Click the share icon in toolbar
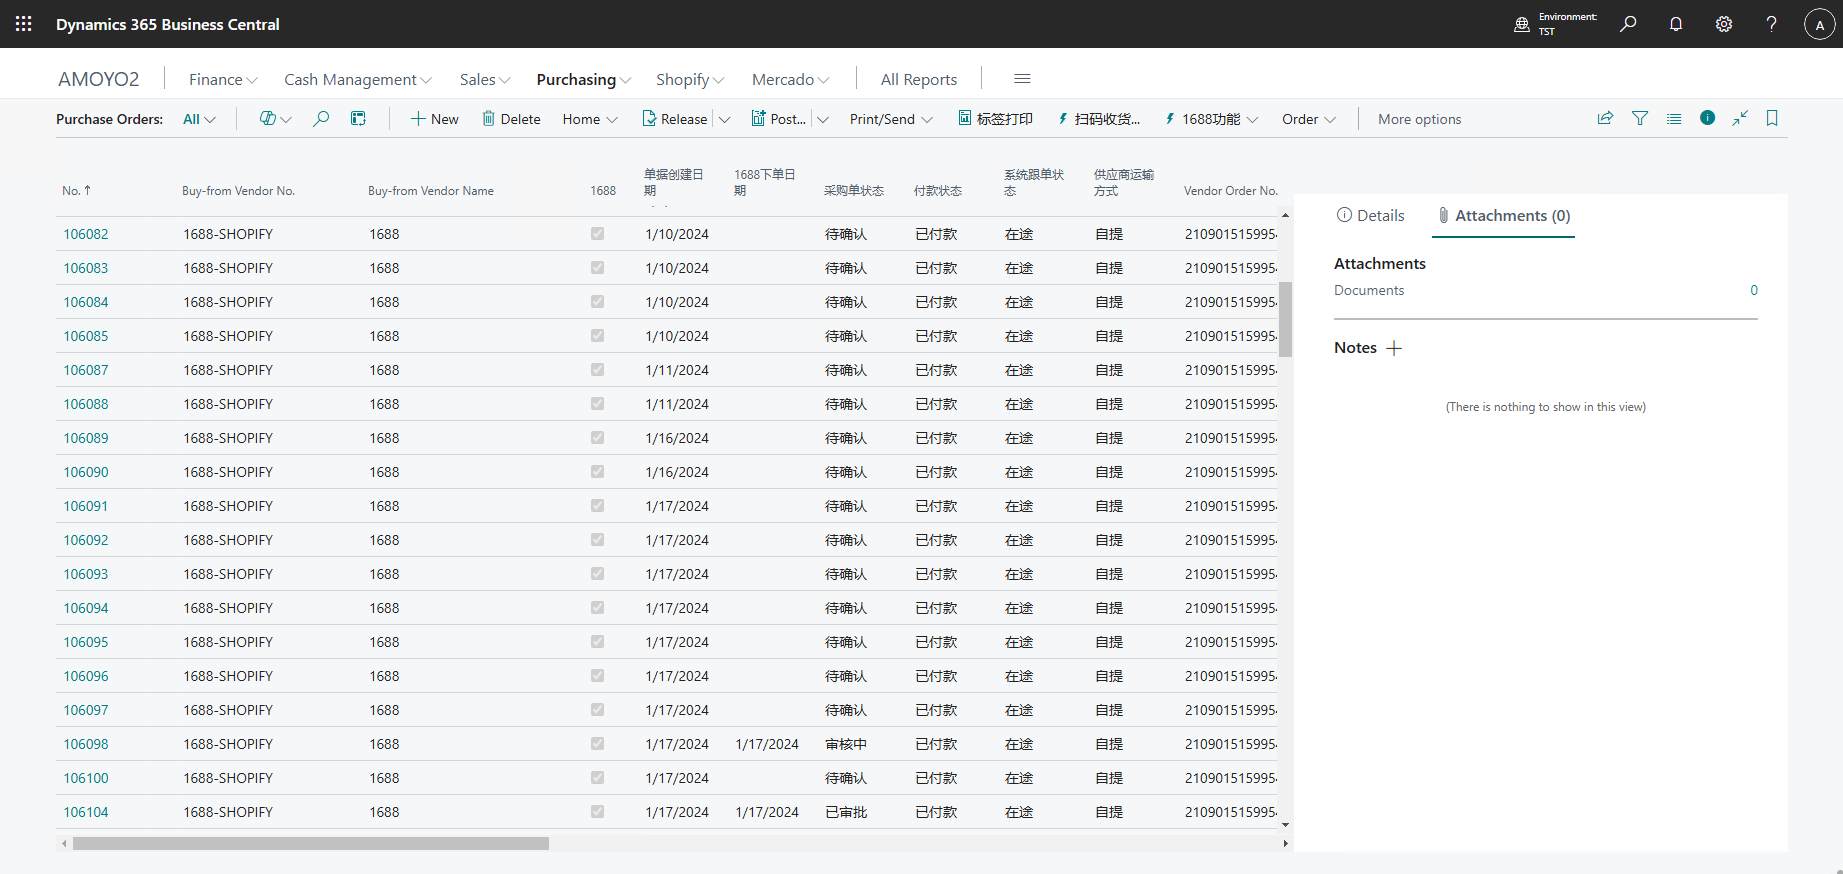The image size is (1843, 874). click(x=1605, y=118)
